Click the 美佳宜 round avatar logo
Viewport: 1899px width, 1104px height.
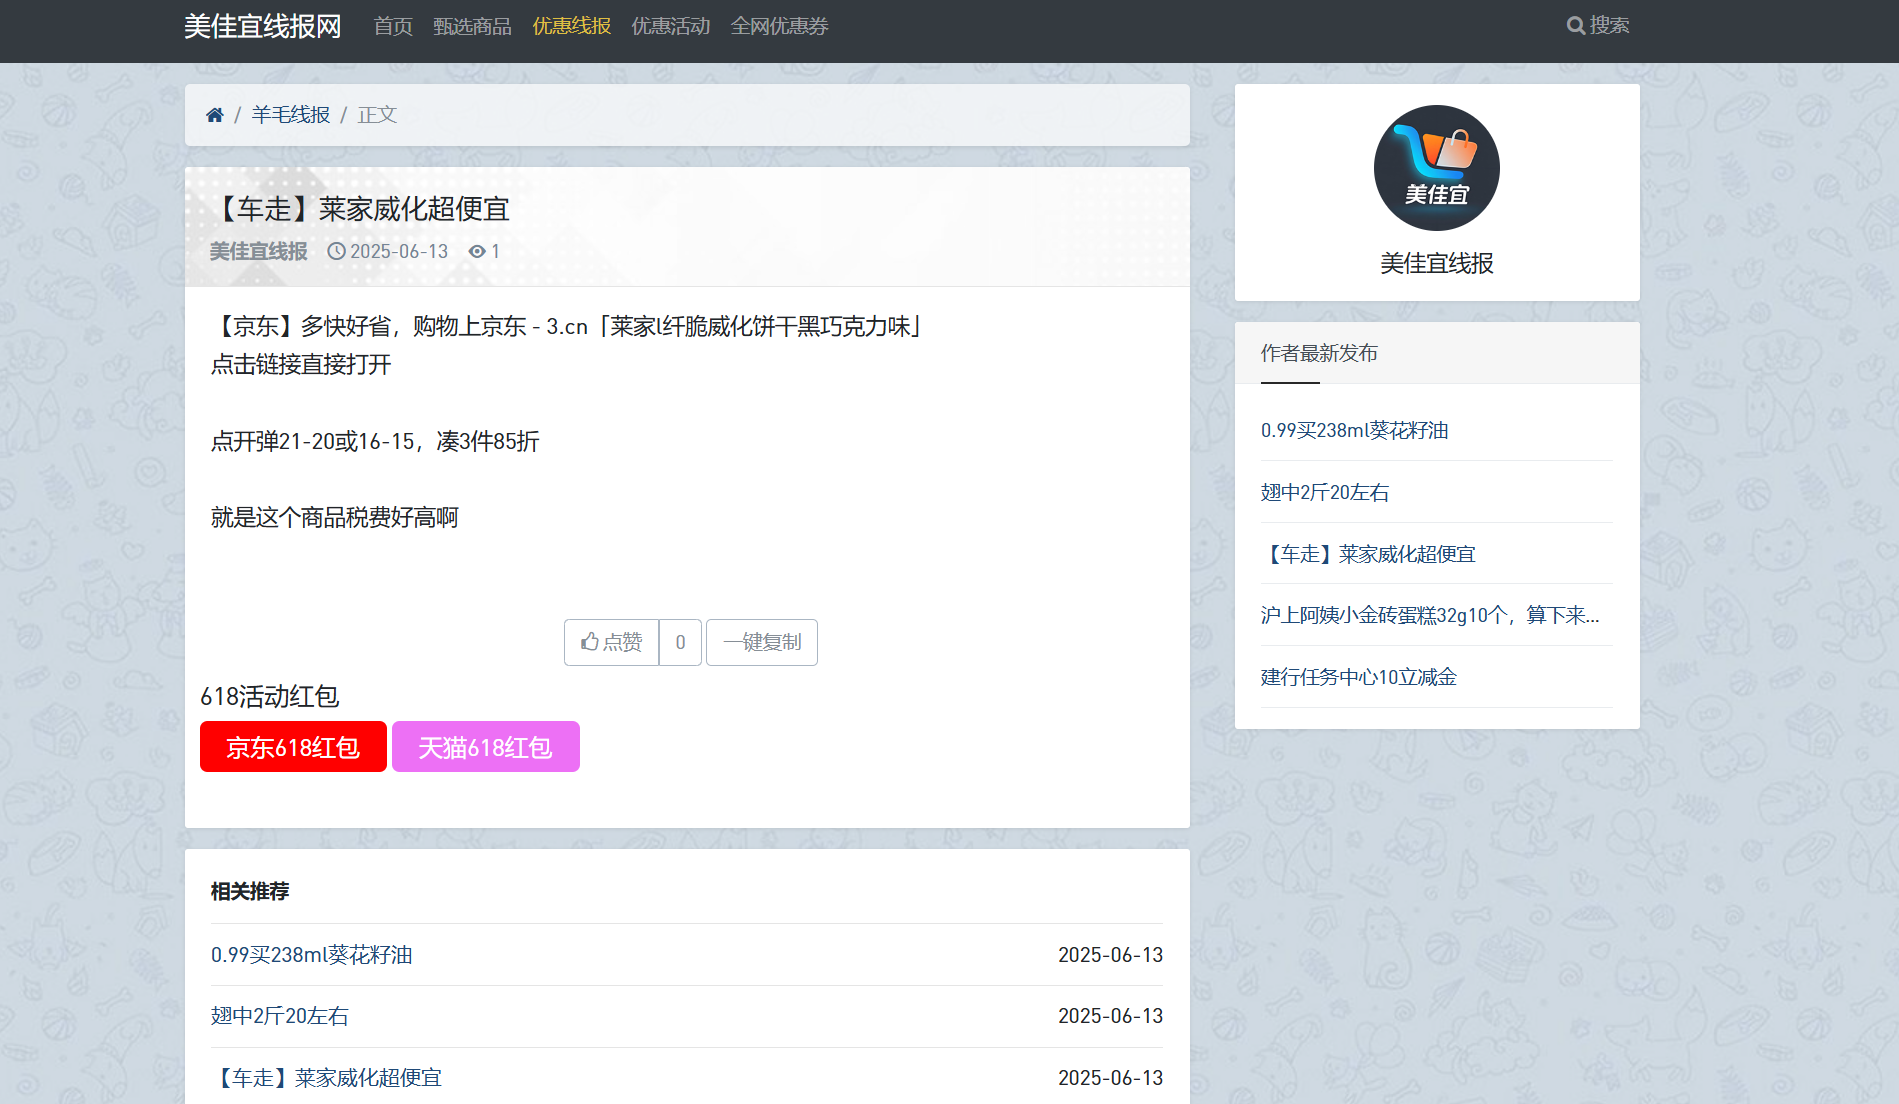1436,168
